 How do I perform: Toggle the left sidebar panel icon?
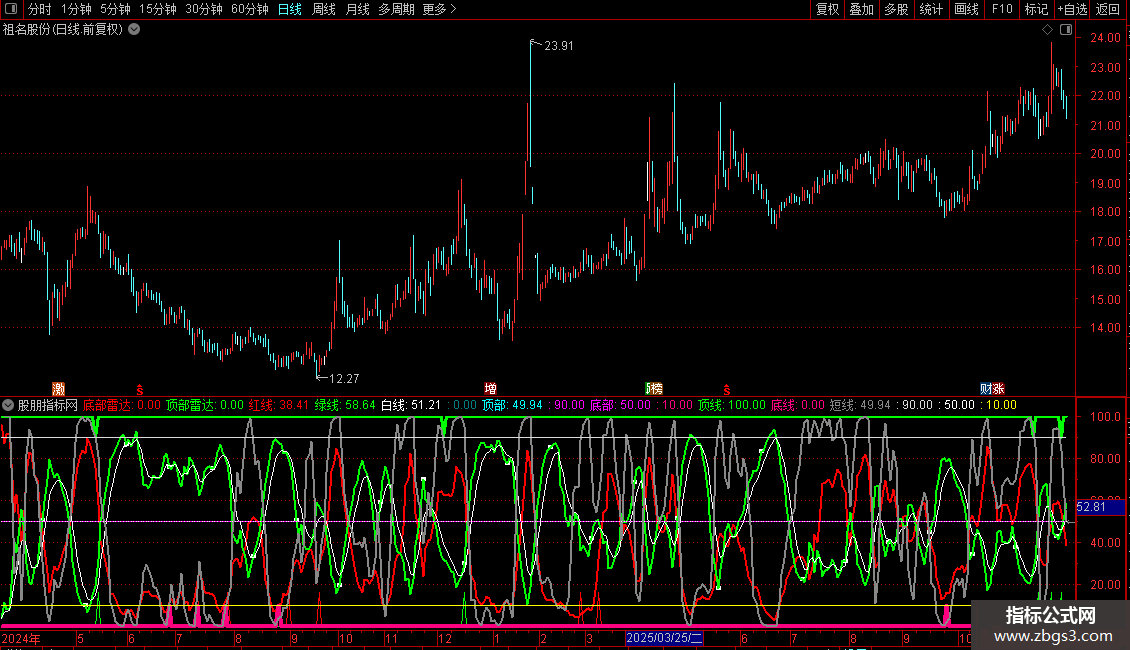point(10,9)
